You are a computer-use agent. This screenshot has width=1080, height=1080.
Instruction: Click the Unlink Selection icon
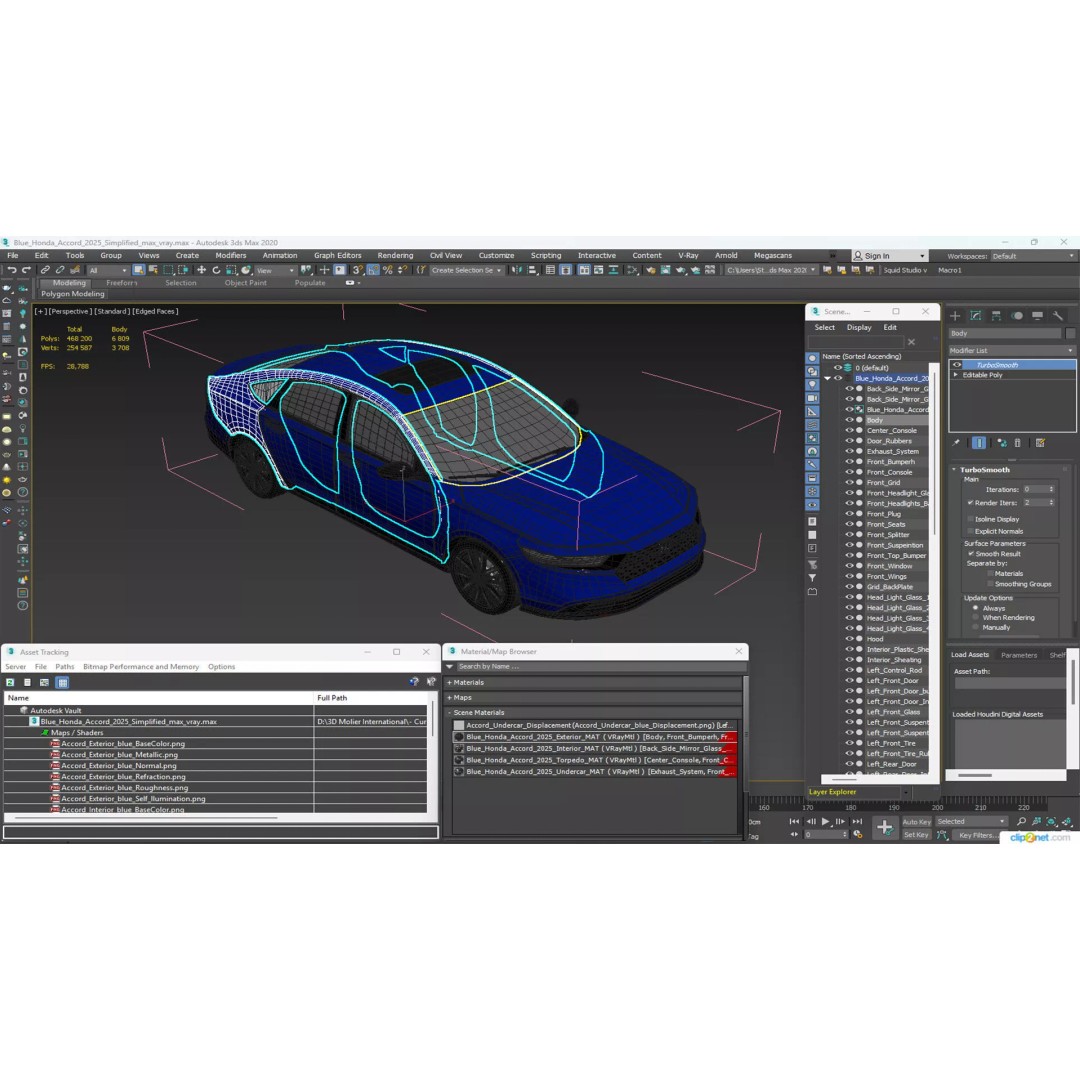(x=60, y=270)
